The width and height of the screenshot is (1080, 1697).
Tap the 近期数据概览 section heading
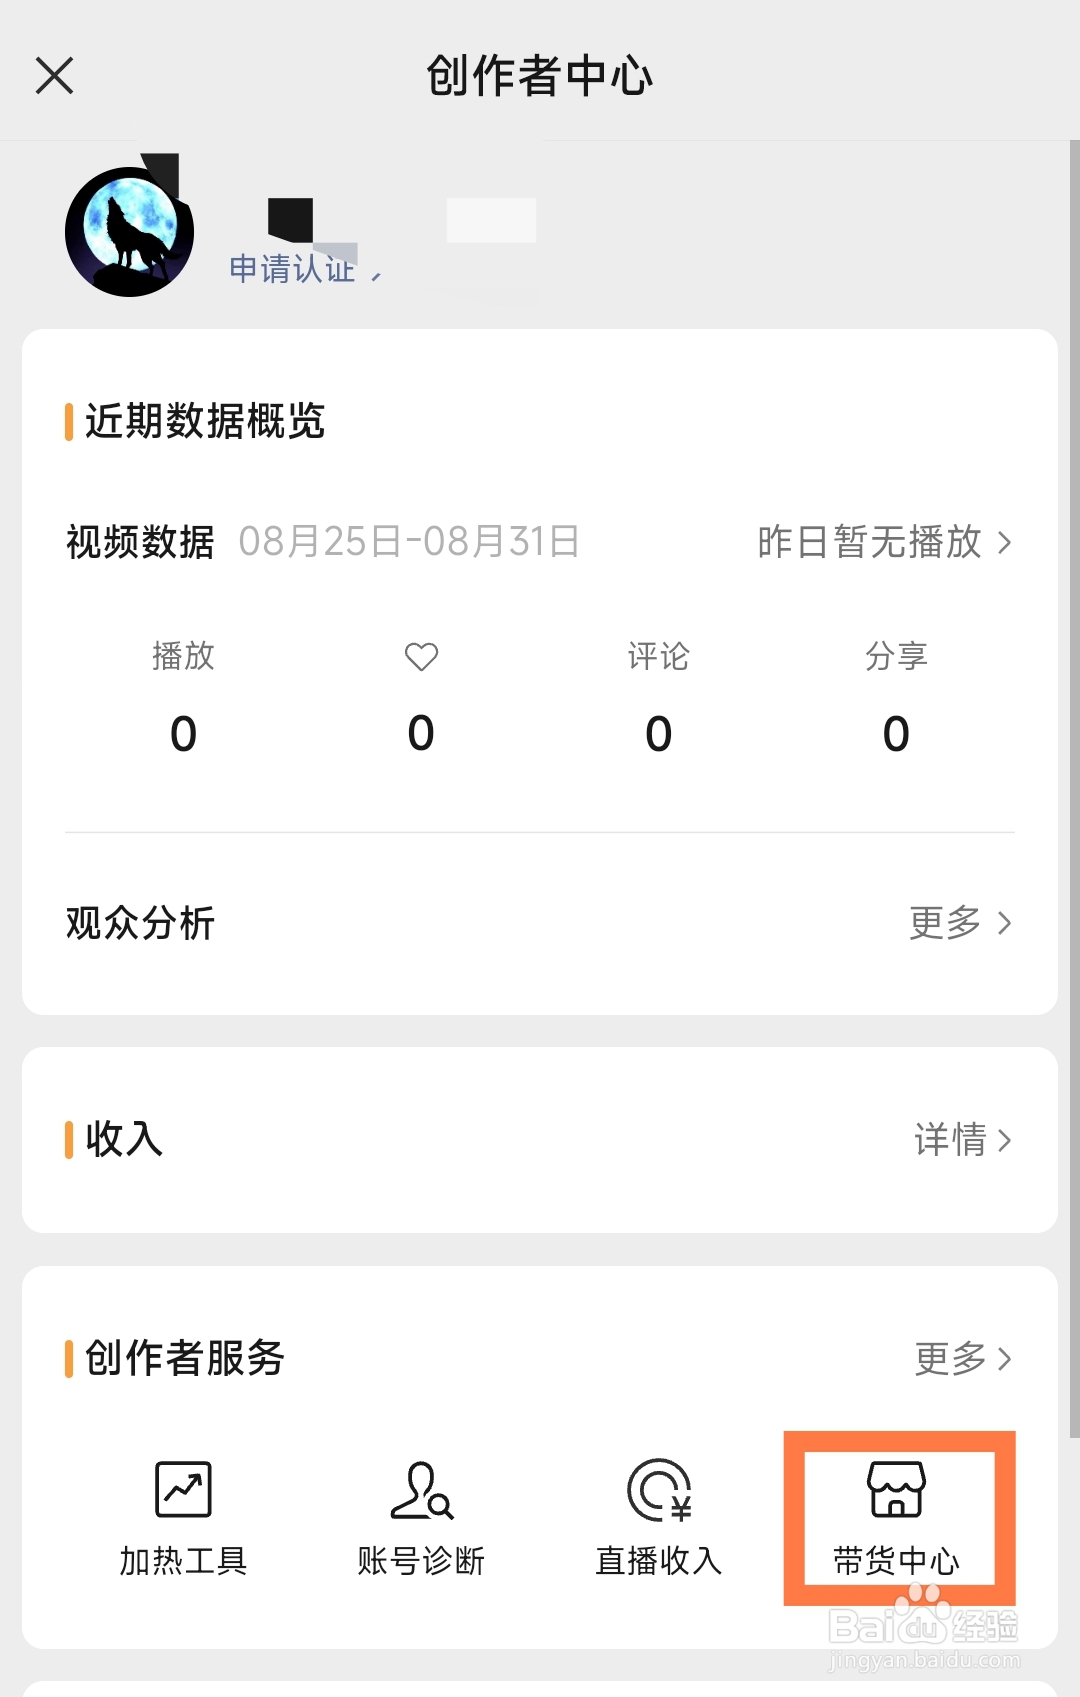[205, 421]
